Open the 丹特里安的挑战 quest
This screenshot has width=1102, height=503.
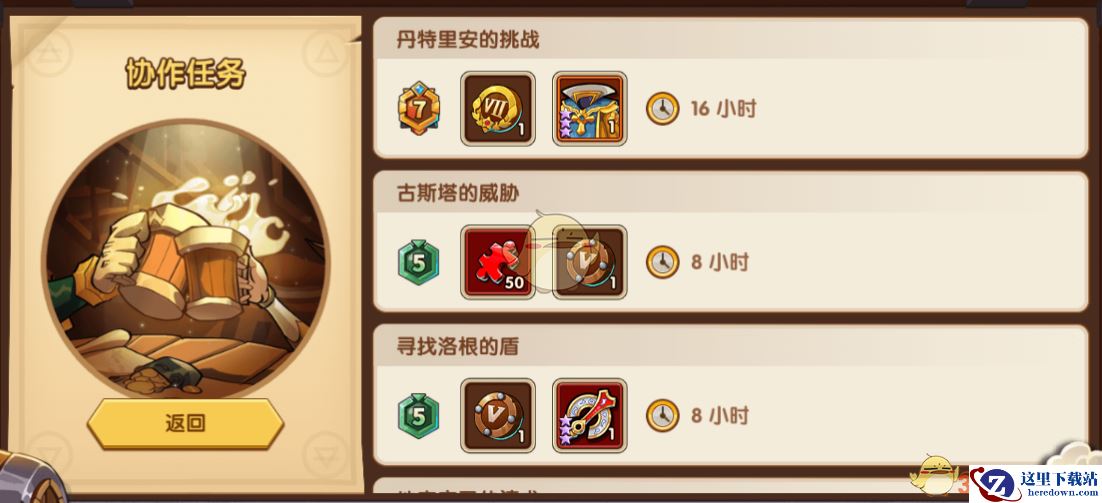tap(730, 88)
